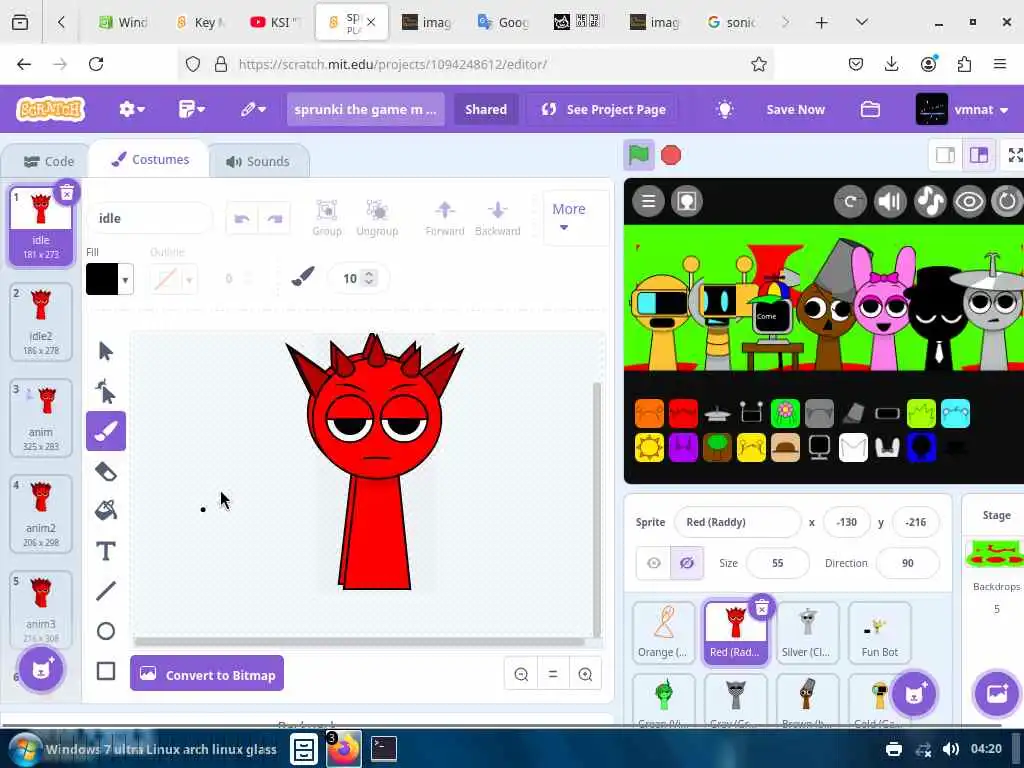Click the Ungroup icon
Viewport: 1024px width, 768px height.
click(377, 218)
